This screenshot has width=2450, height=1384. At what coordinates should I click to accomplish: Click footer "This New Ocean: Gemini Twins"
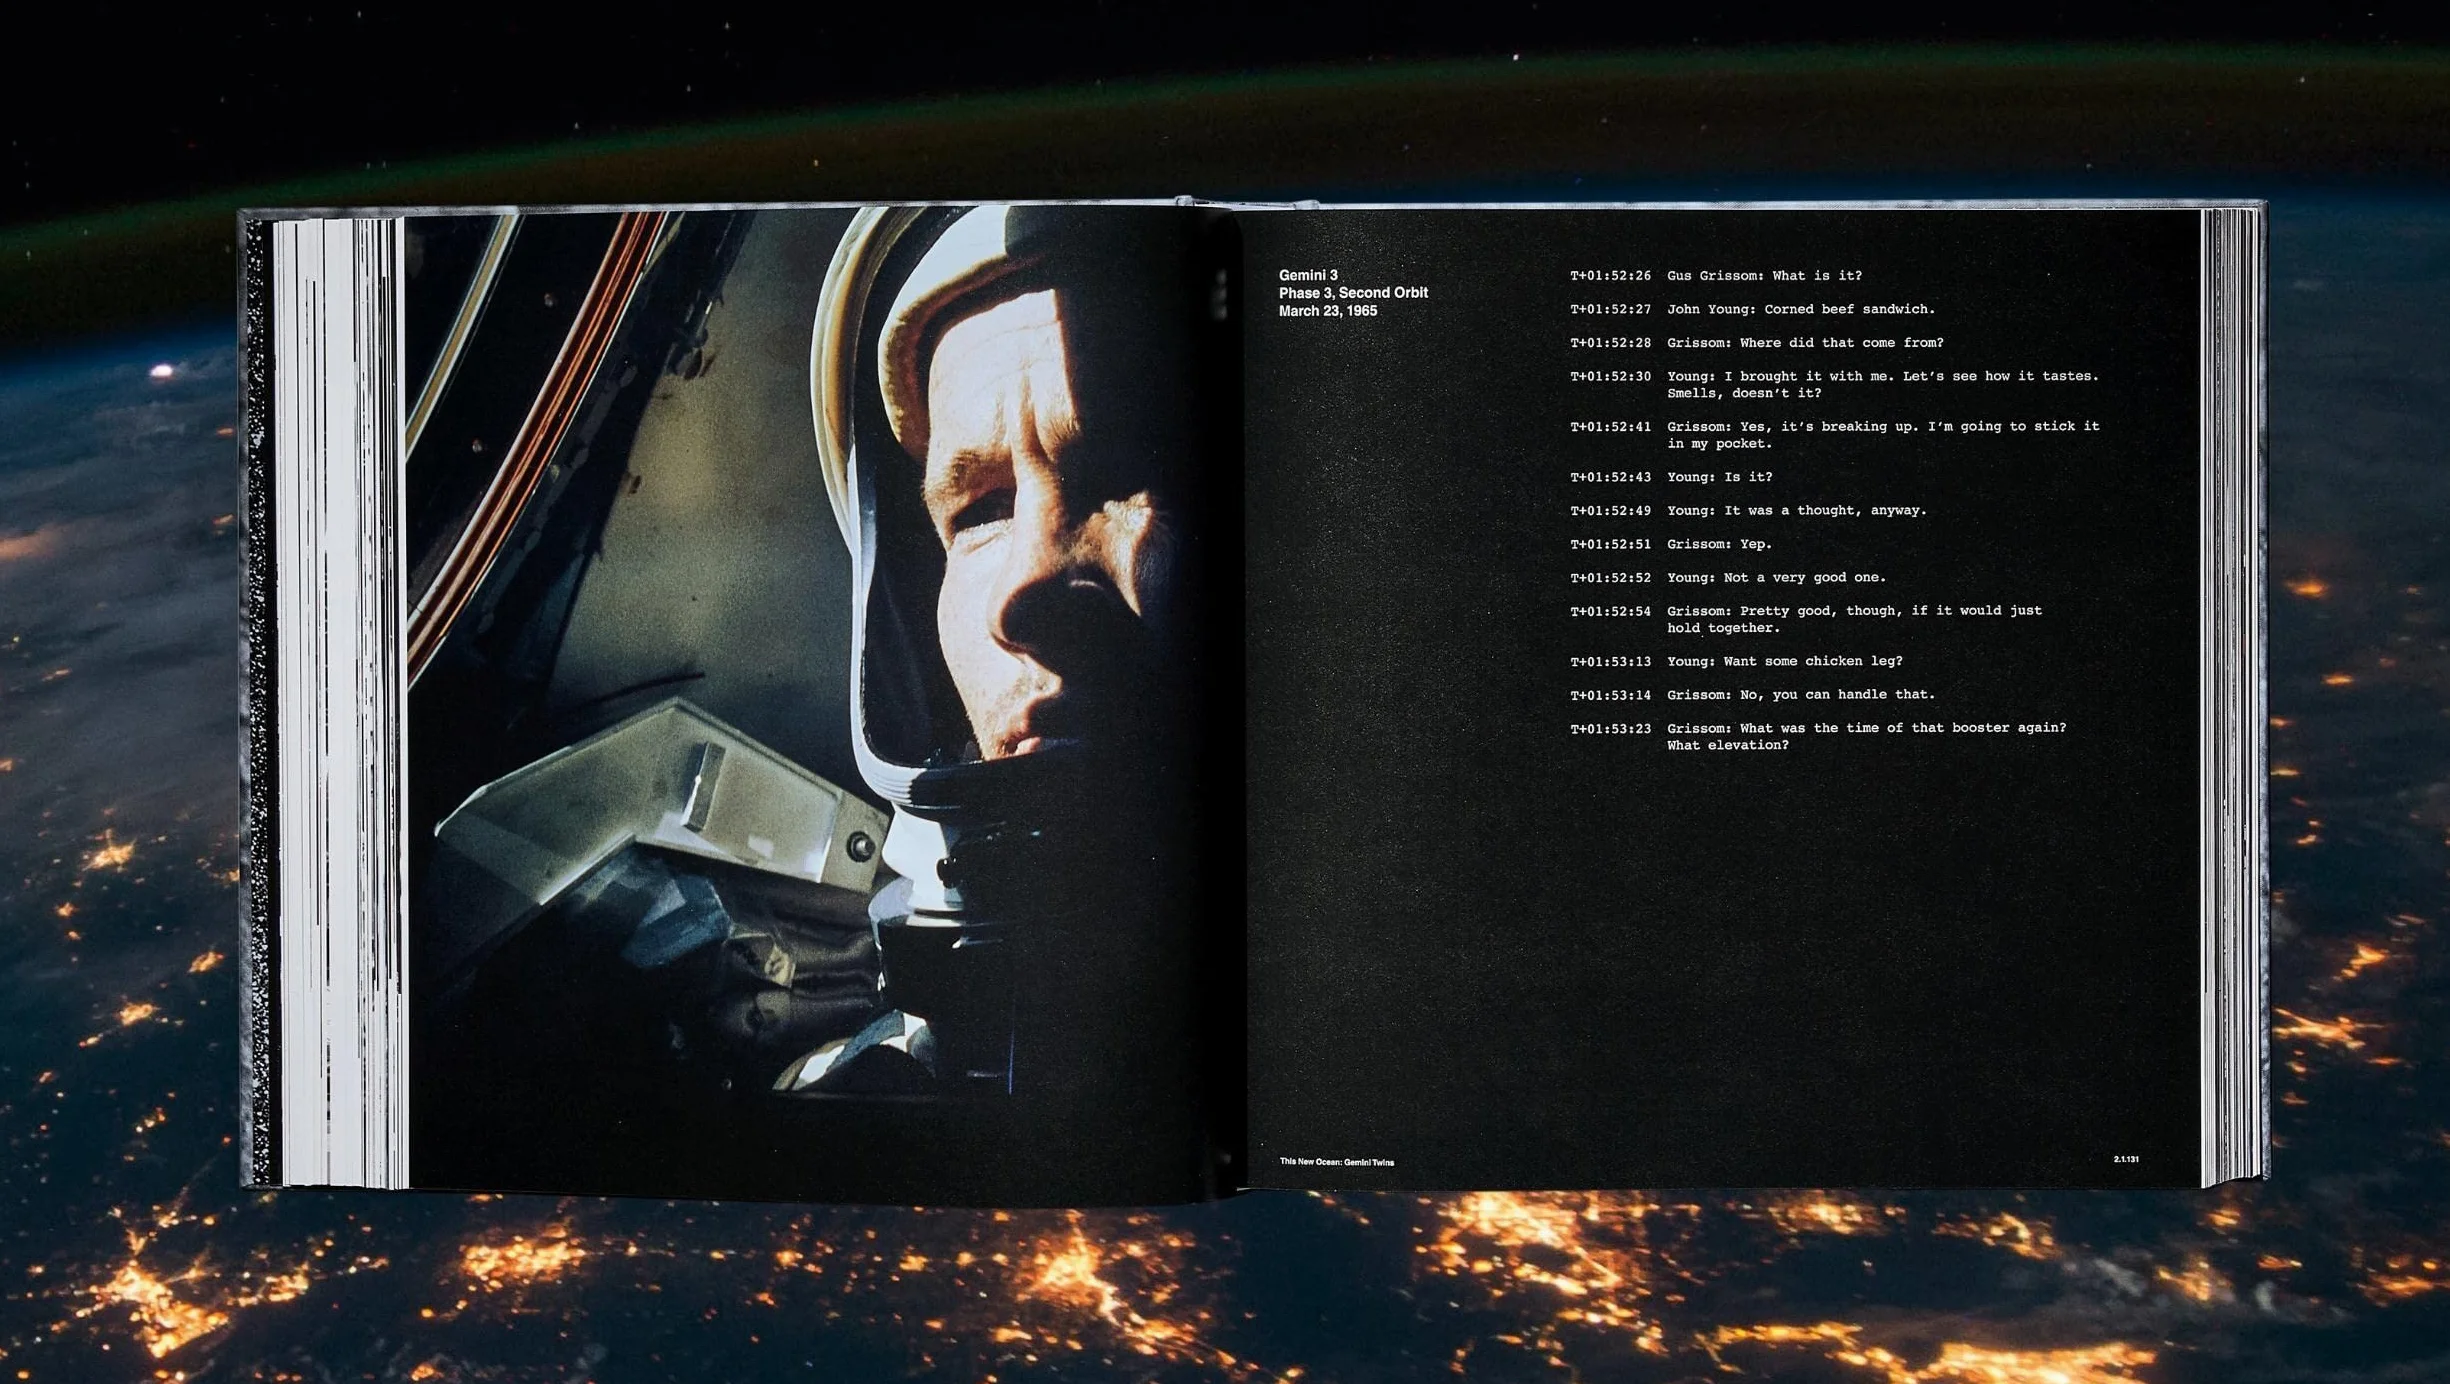pyautogui.click(x=1336, y=1162)
